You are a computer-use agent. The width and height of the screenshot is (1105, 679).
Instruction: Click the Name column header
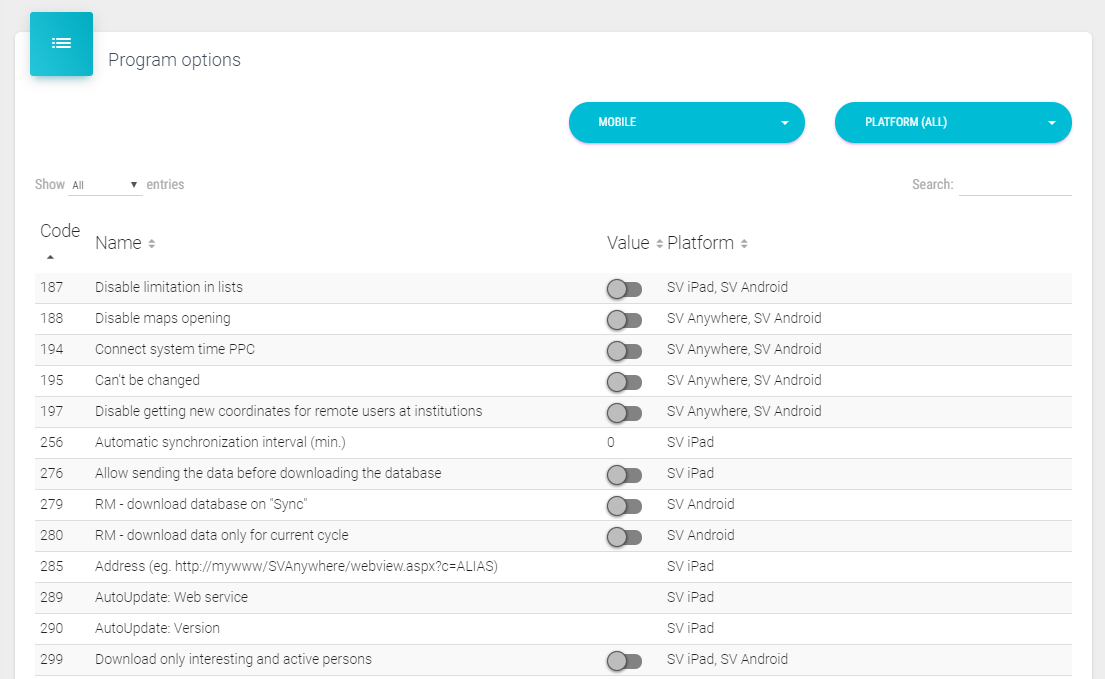click(118, 243)
